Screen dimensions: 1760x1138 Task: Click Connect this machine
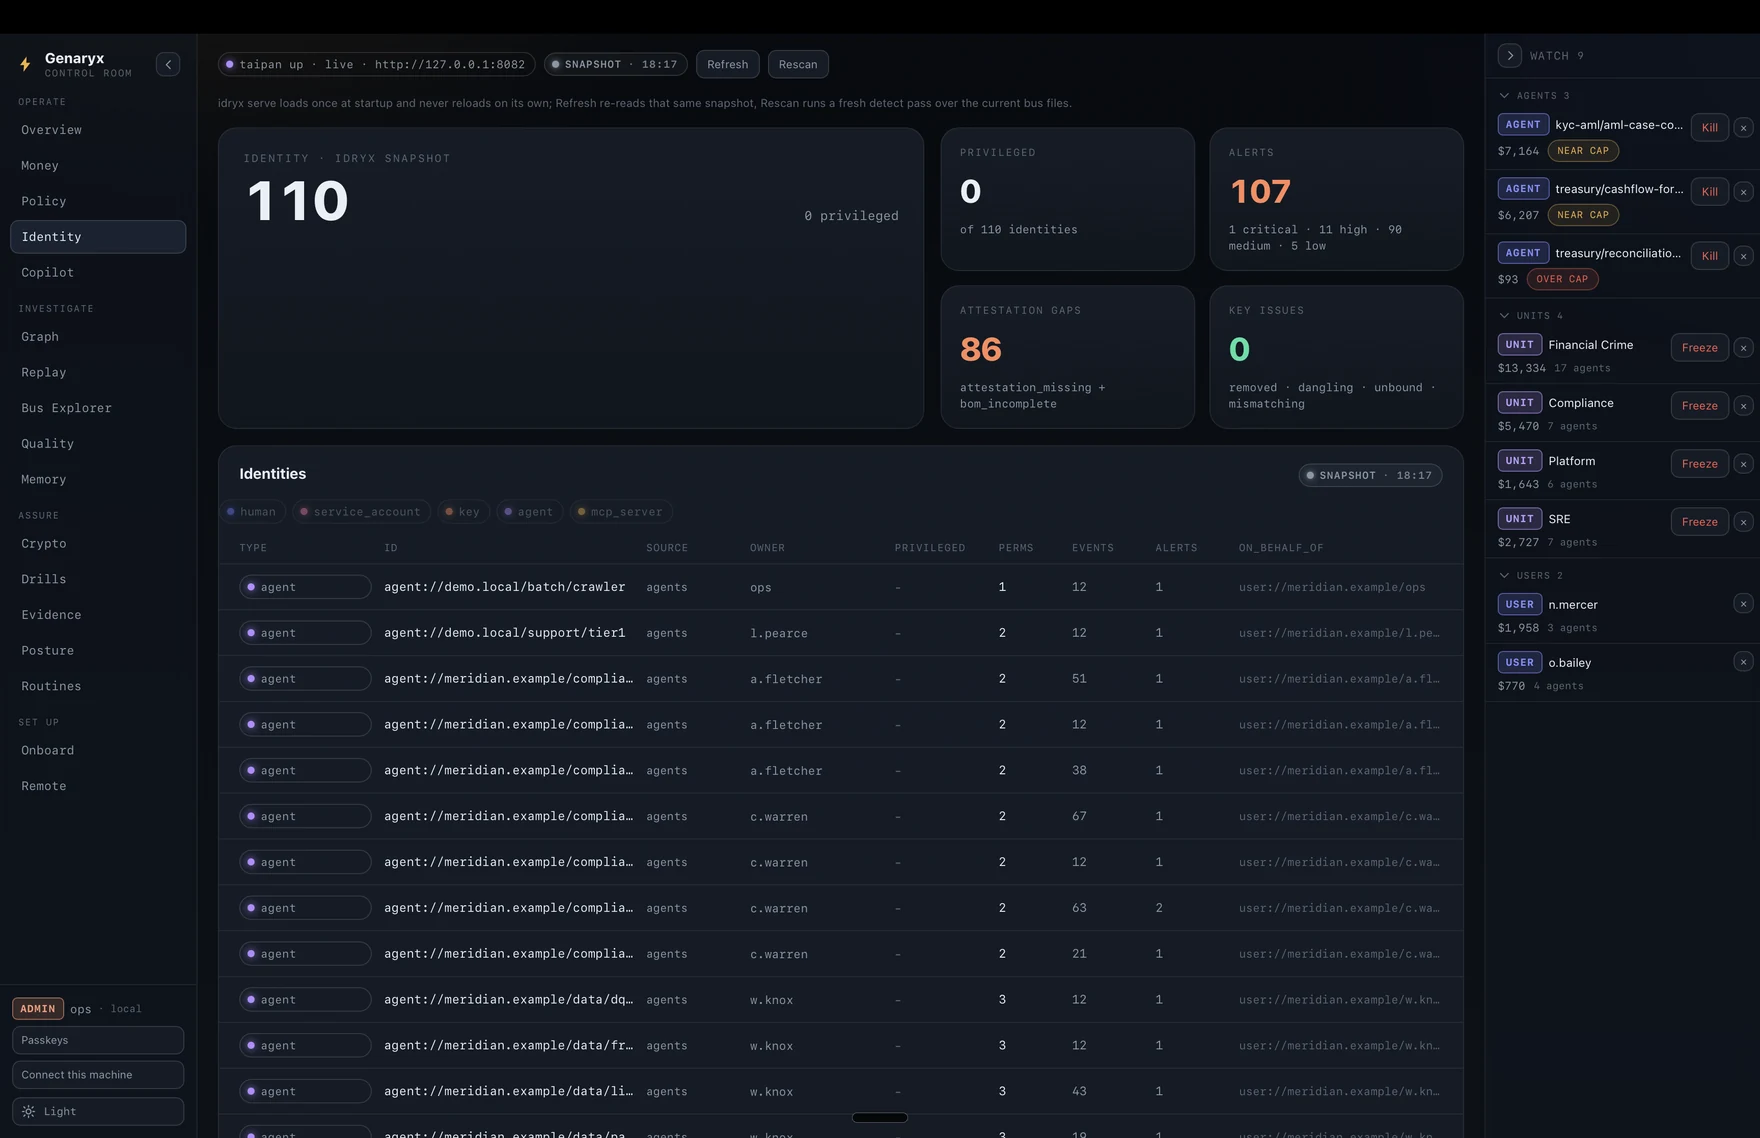click(x=98, y=1075)
